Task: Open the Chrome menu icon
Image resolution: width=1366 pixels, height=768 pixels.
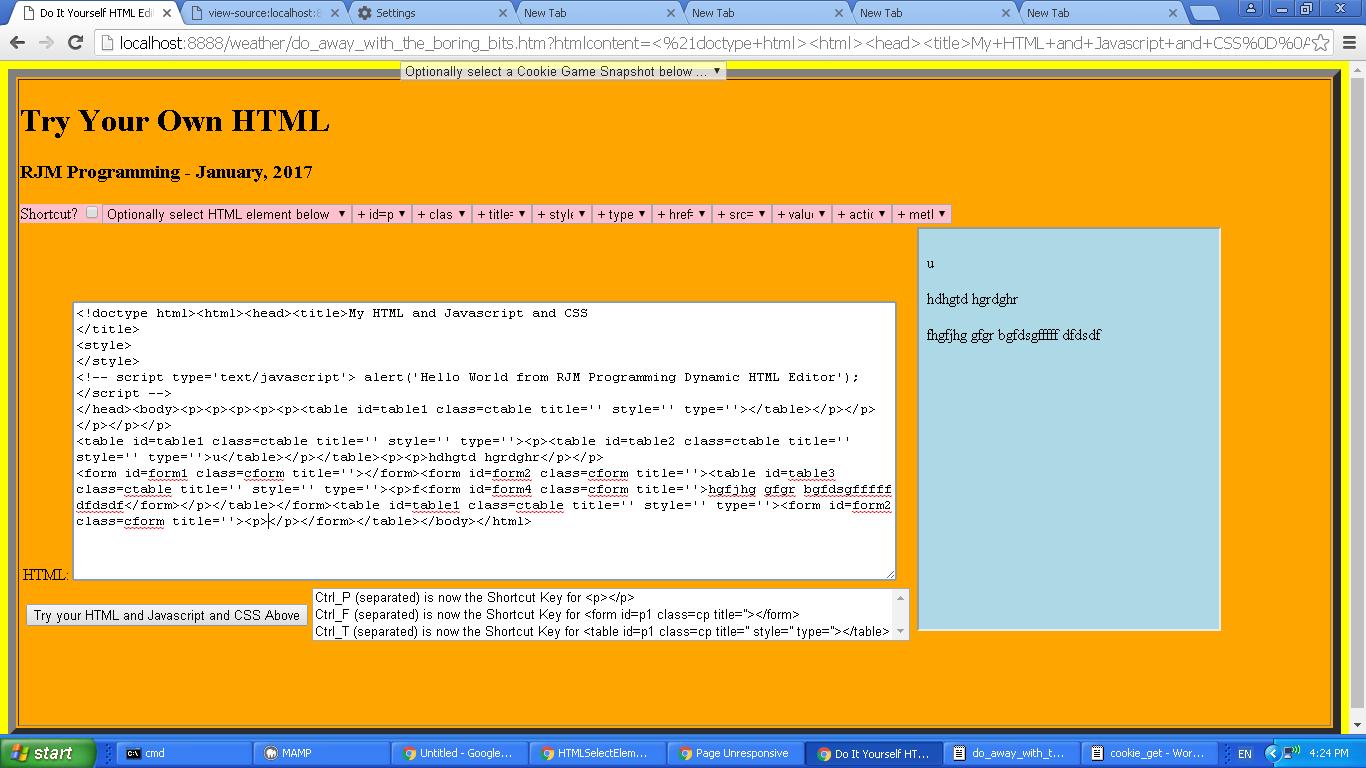Action: [x=1349, y=43]
